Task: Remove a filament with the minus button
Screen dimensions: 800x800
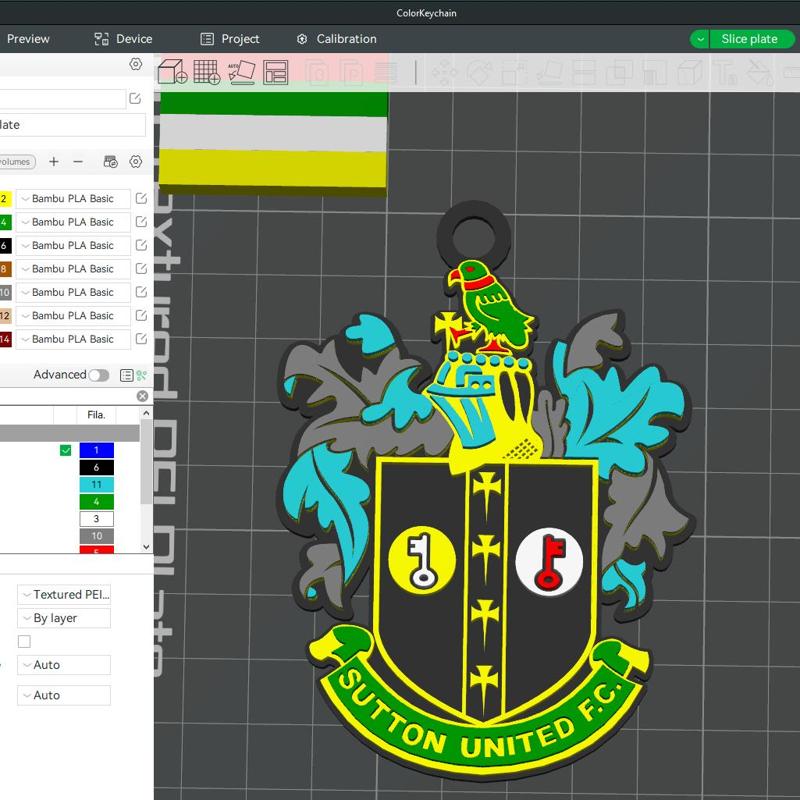Action: tap(78, 162)
